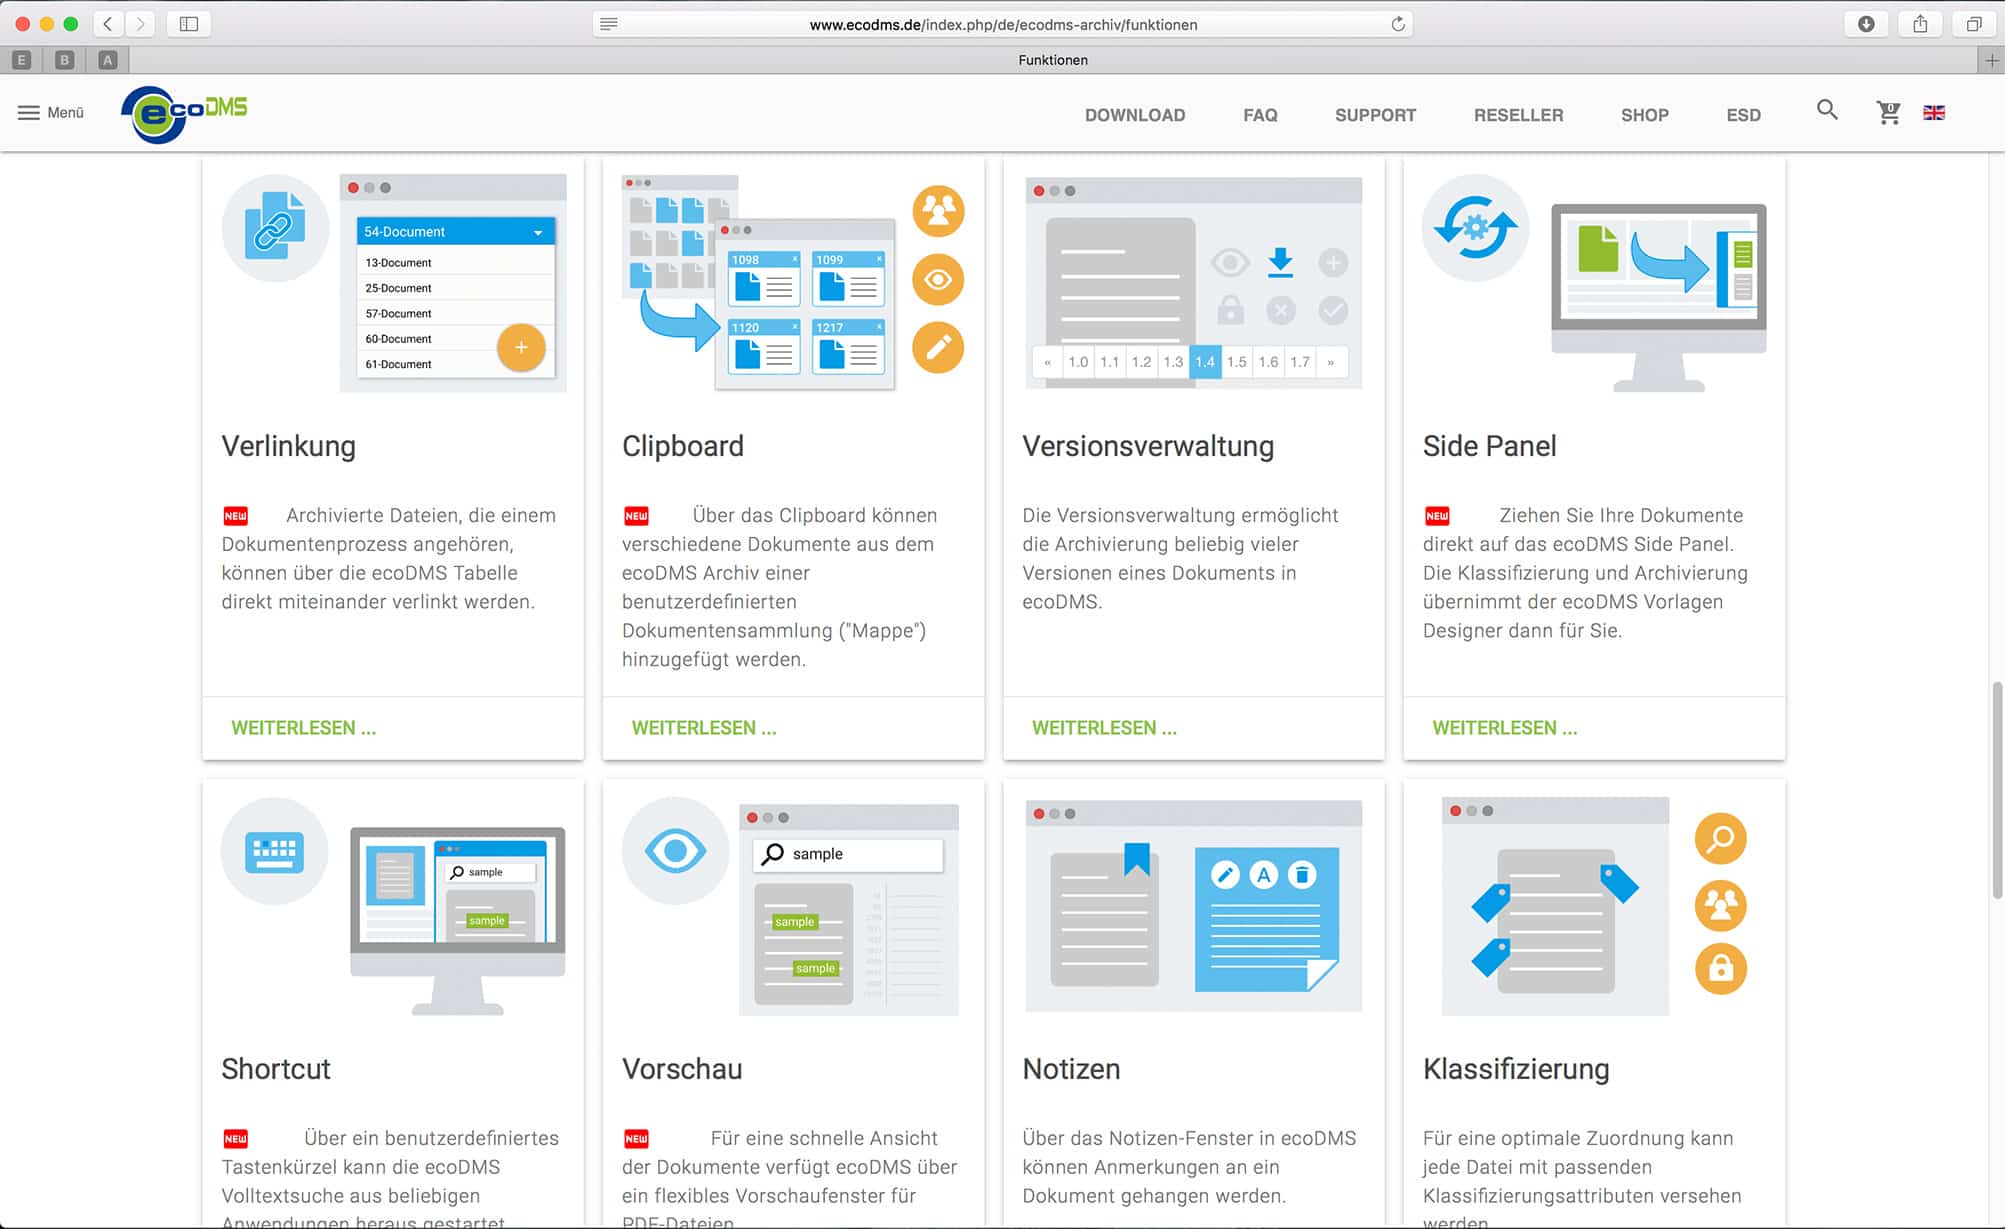The height and width of the screenshot is (1229, 2005).
Task: Switch language with UK flag
Action: 1934,113
